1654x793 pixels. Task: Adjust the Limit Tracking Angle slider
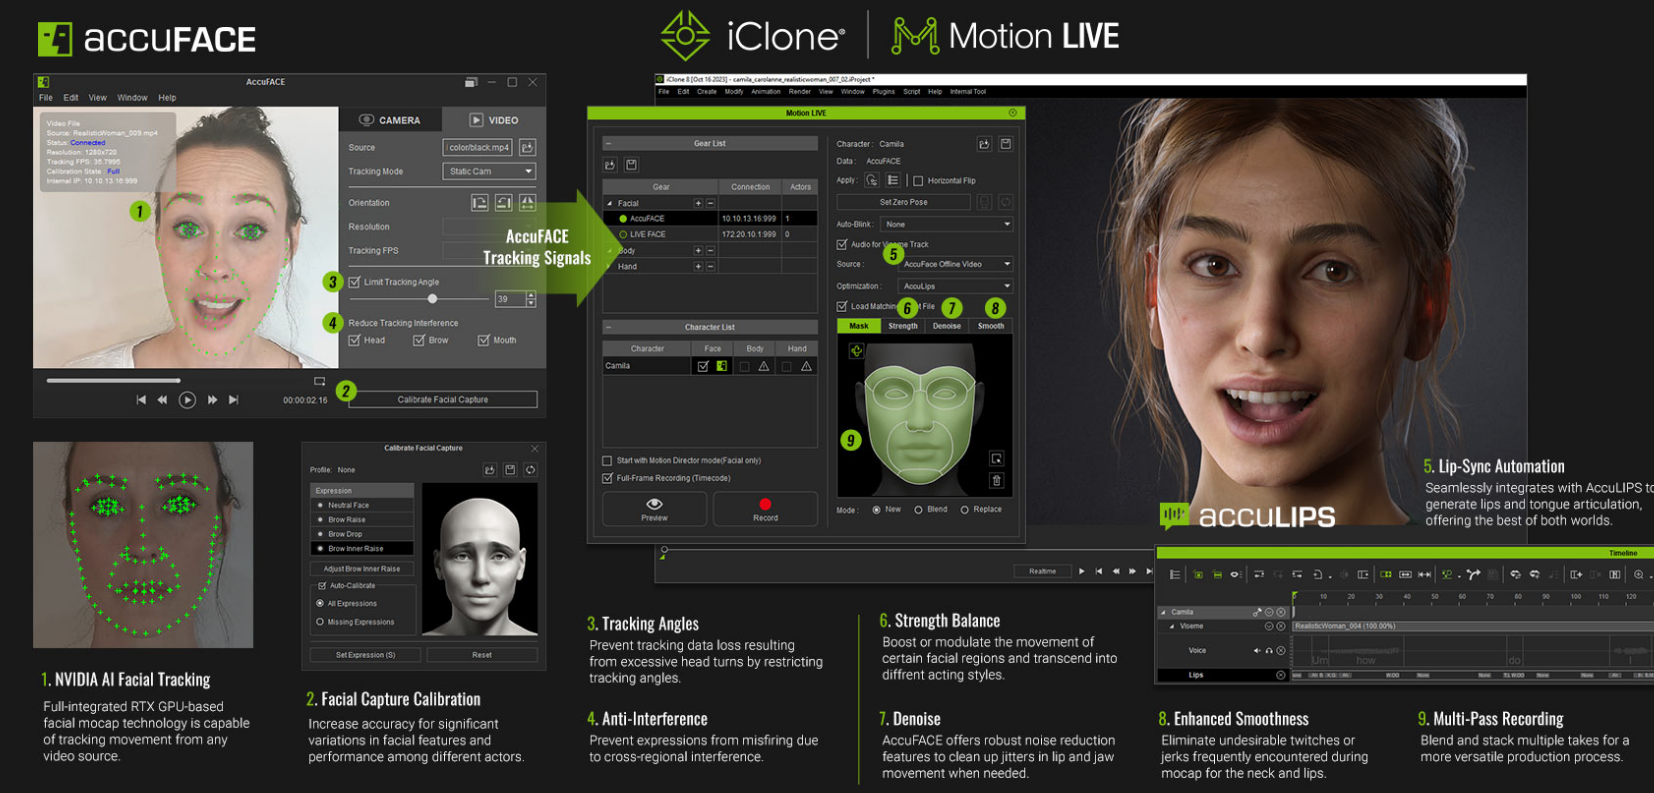[x=432, y=298]
